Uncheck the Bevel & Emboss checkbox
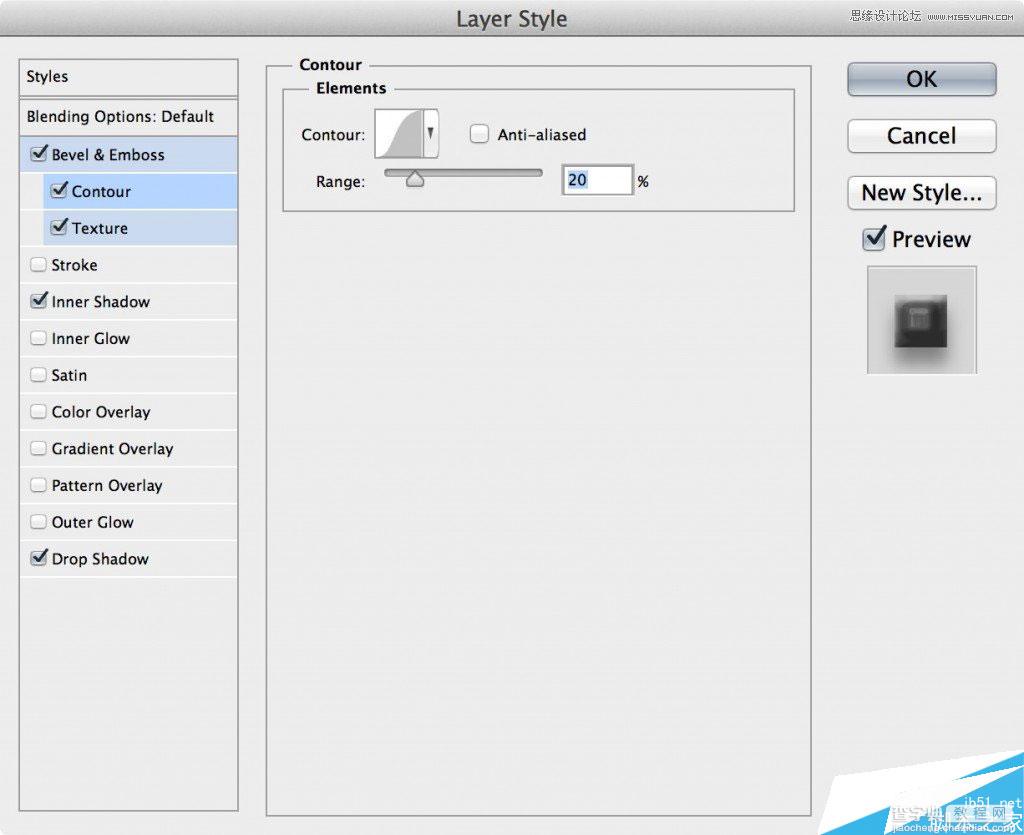 39,154
